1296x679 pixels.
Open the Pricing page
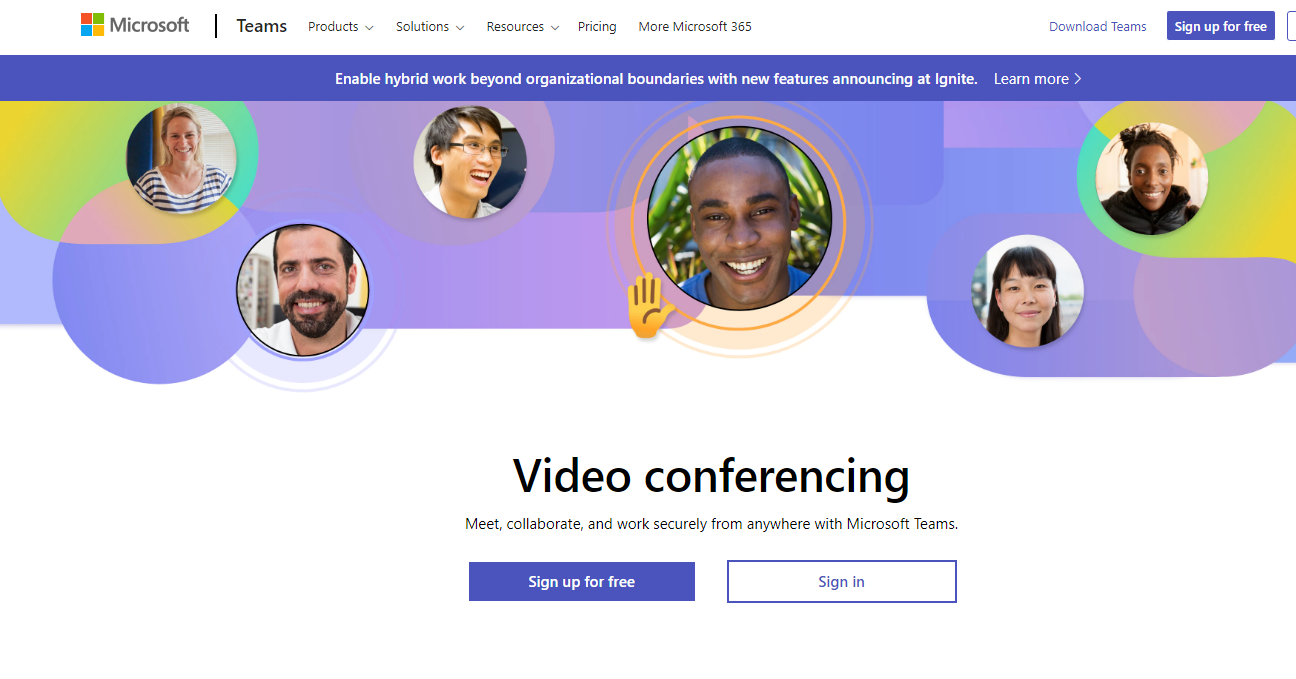pyautogui.click(x=597, y=27)
